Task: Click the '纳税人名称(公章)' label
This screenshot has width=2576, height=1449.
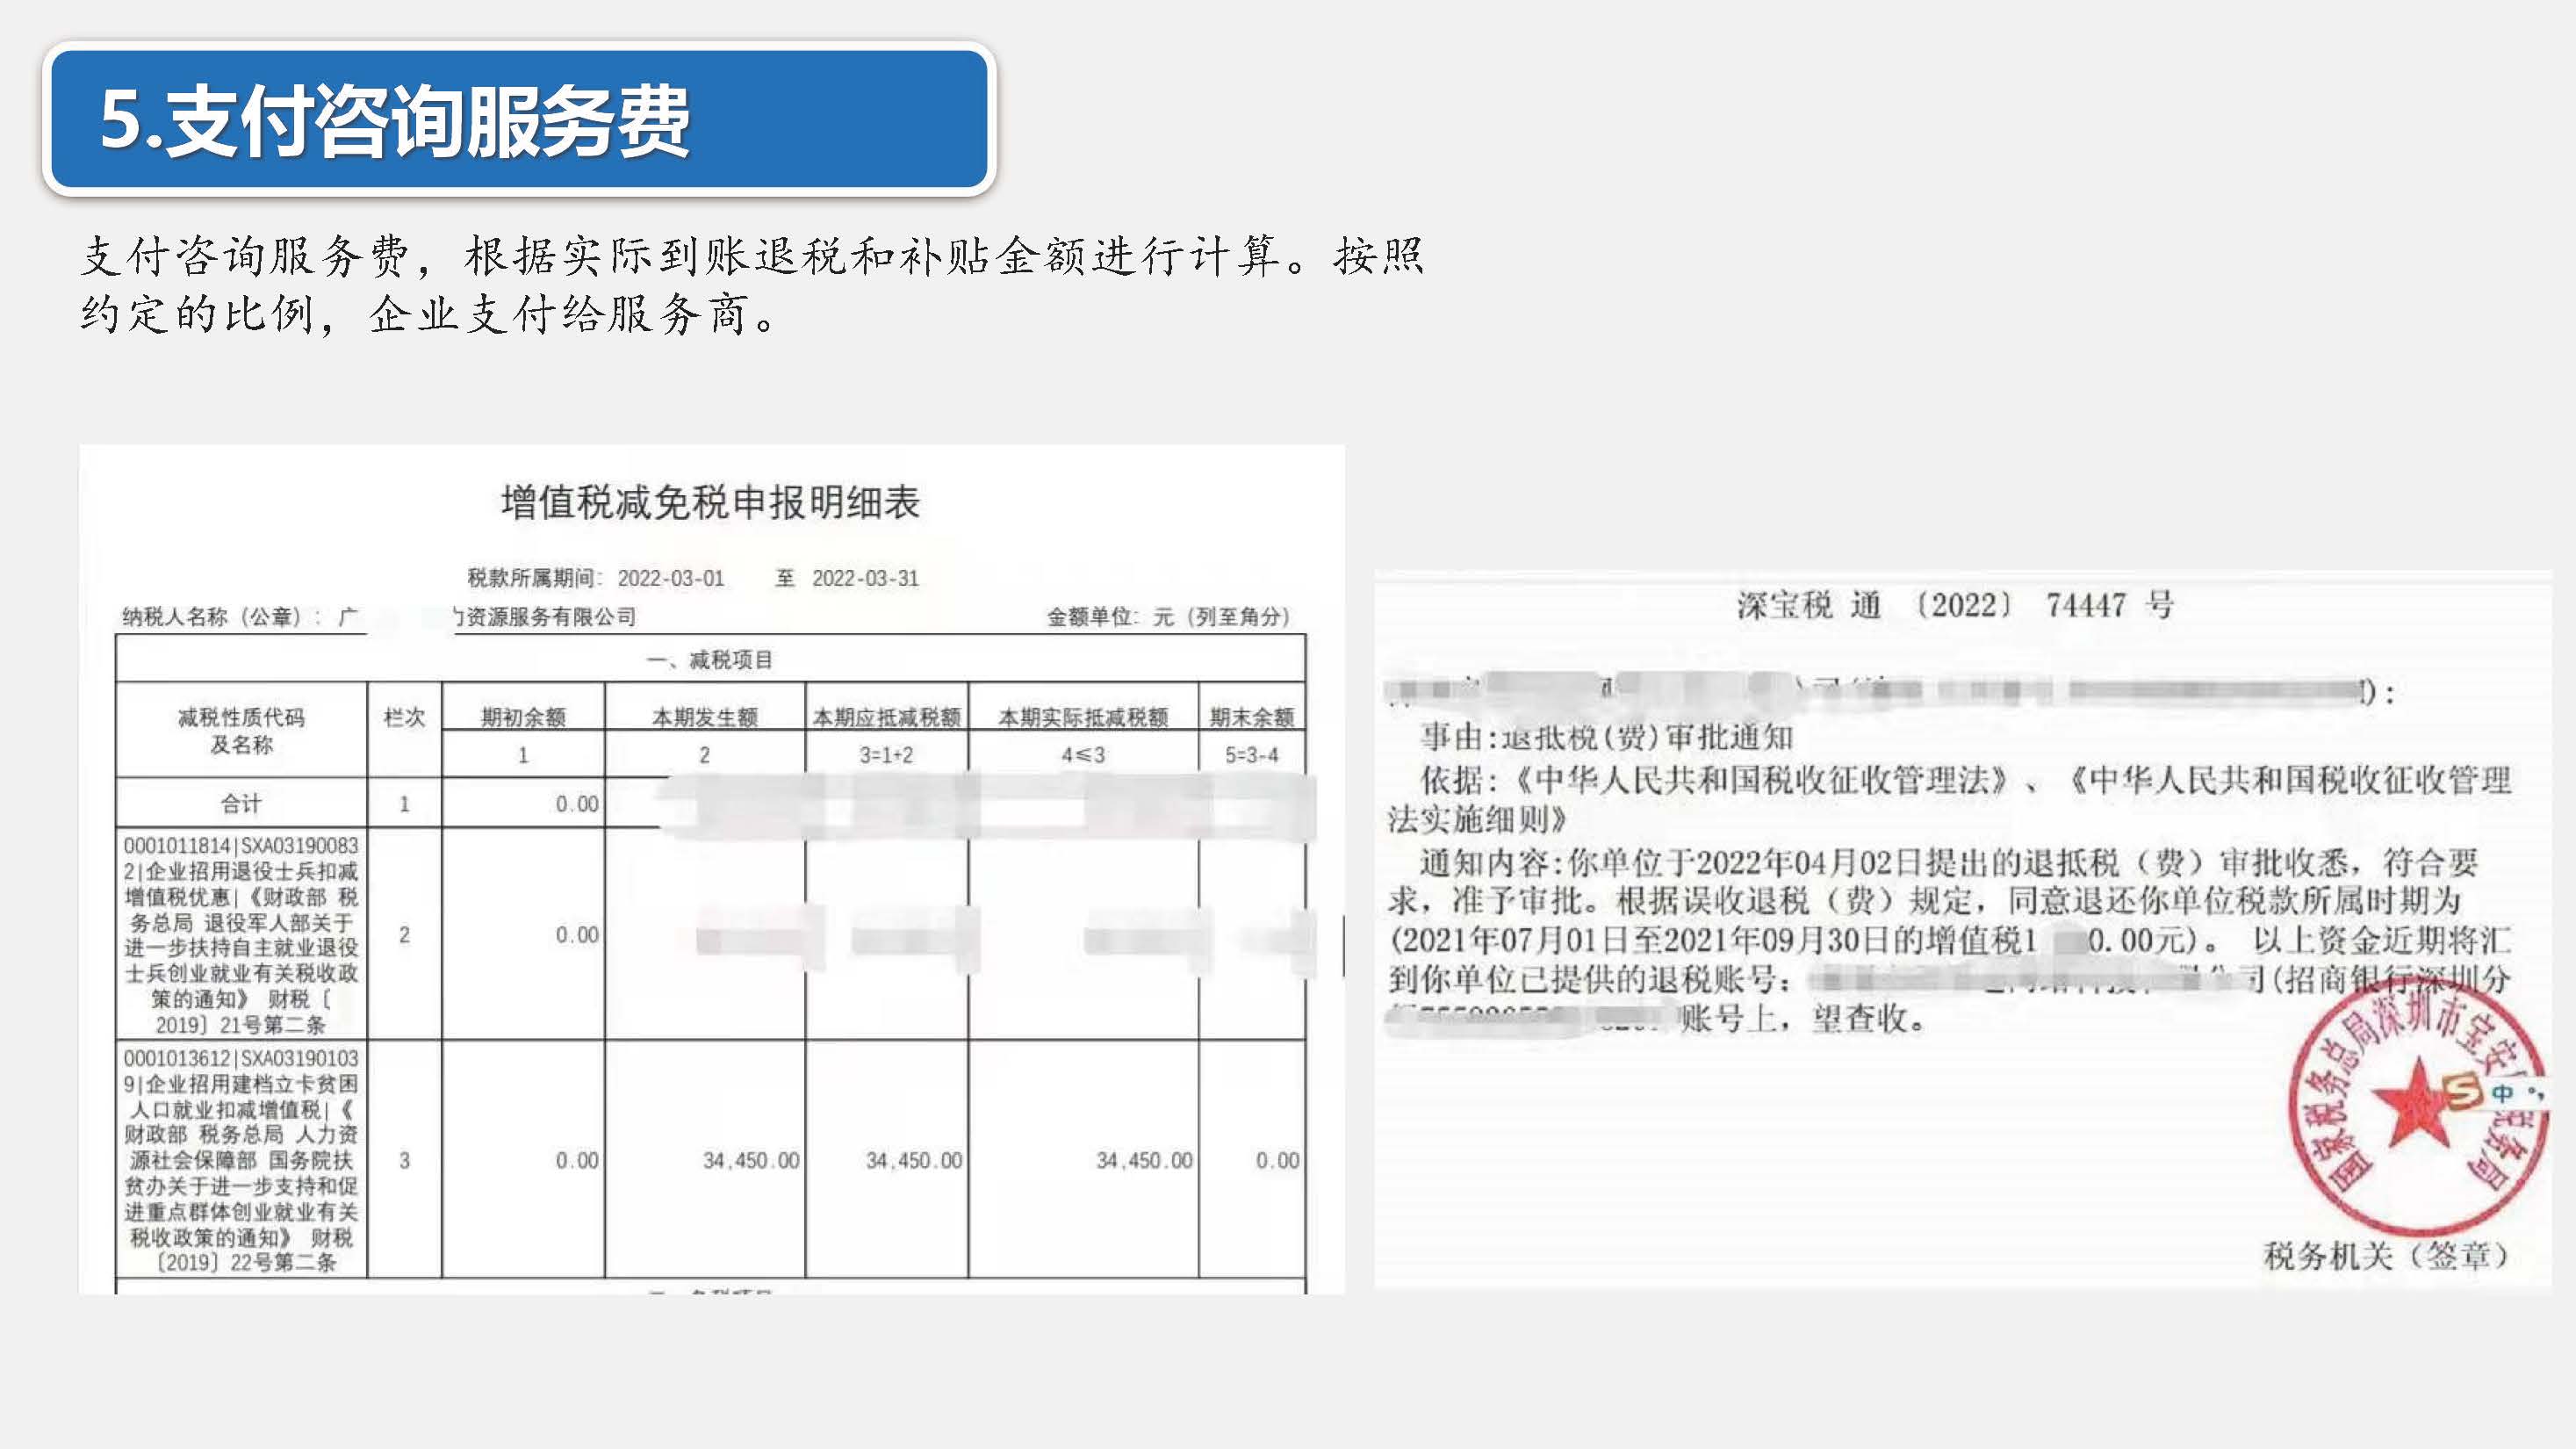Action: 221,616
